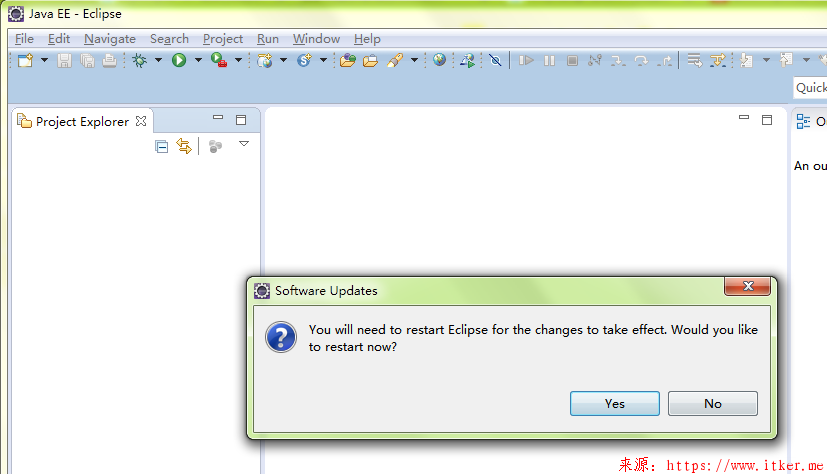The width and height of the screenshot is (827, 474).
Task: Click the Open Task folder icon
Action: 371,61
